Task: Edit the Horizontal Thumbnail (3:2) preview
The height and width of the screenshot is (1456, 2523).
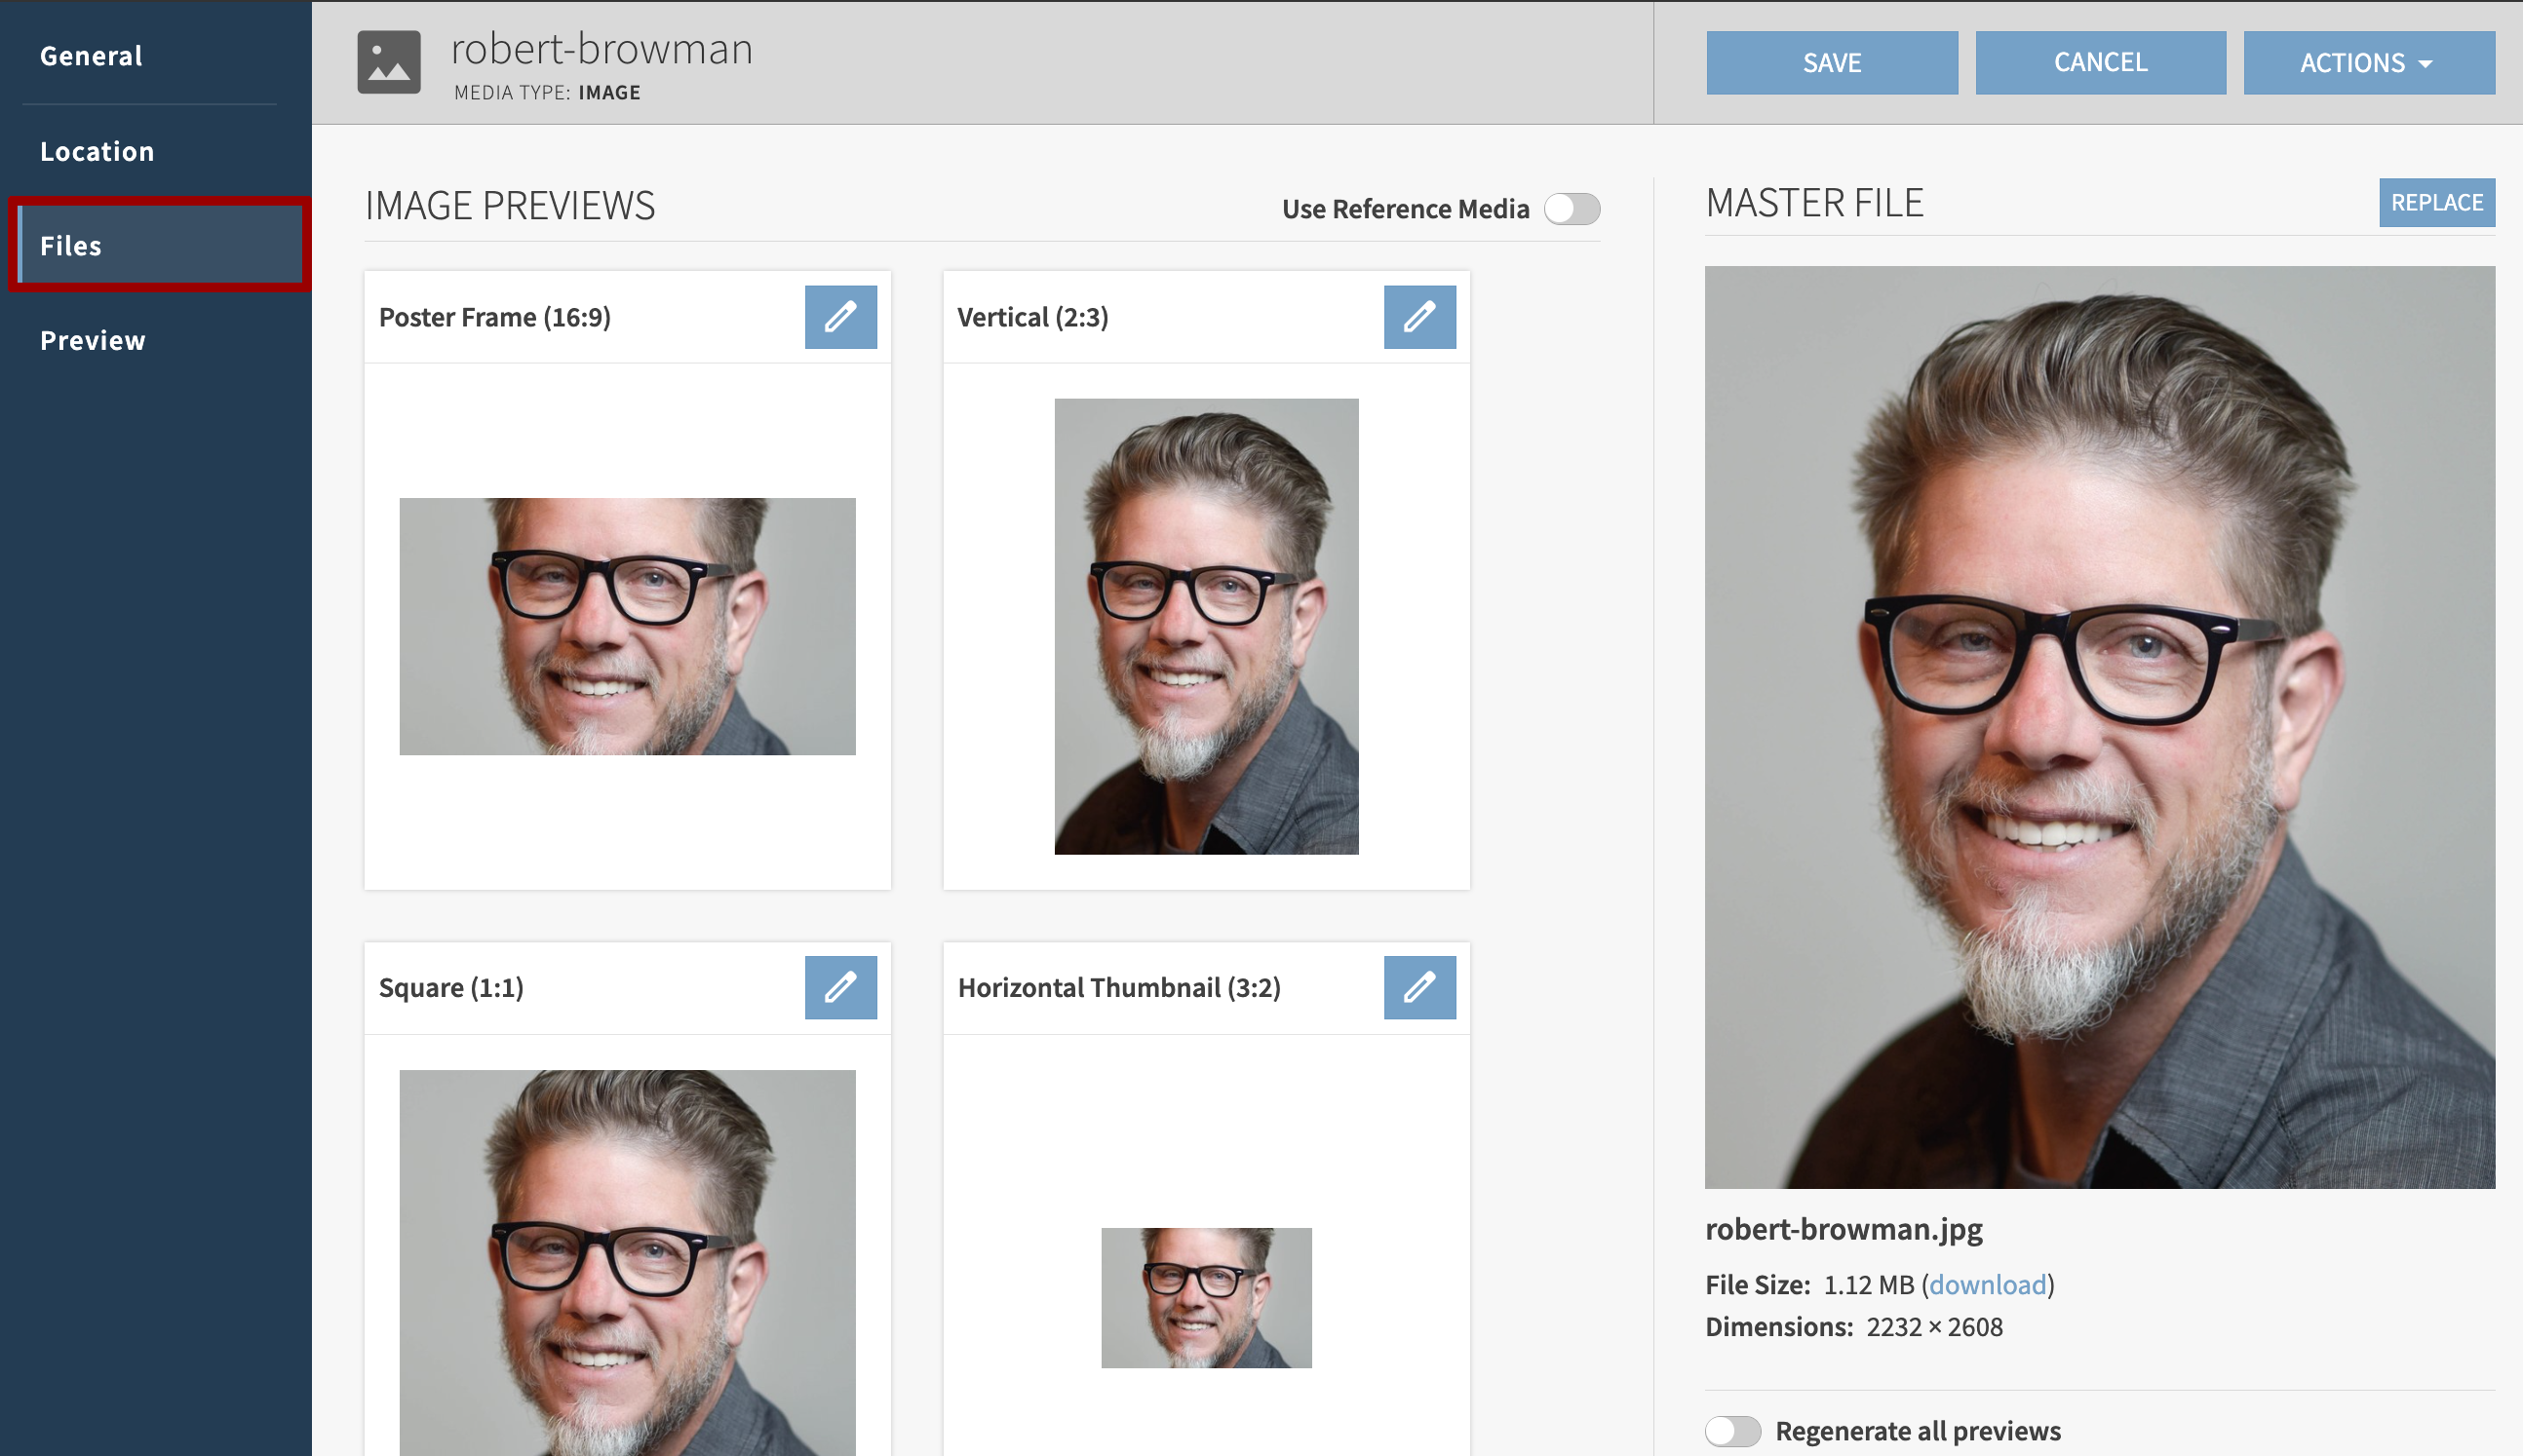Action: point(1419,987)
